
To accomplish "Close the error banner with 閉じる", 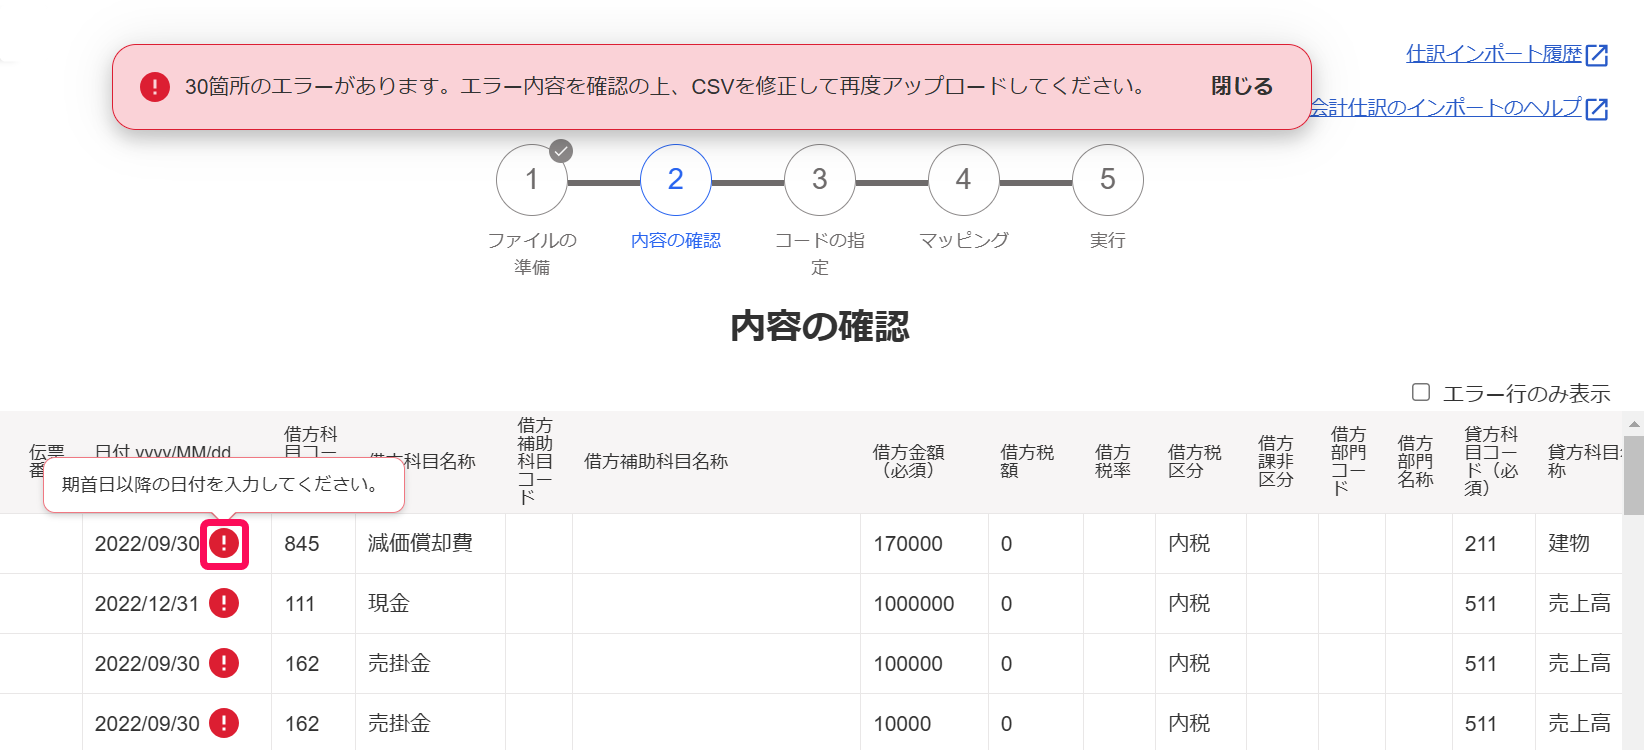I will (1242, 86).
